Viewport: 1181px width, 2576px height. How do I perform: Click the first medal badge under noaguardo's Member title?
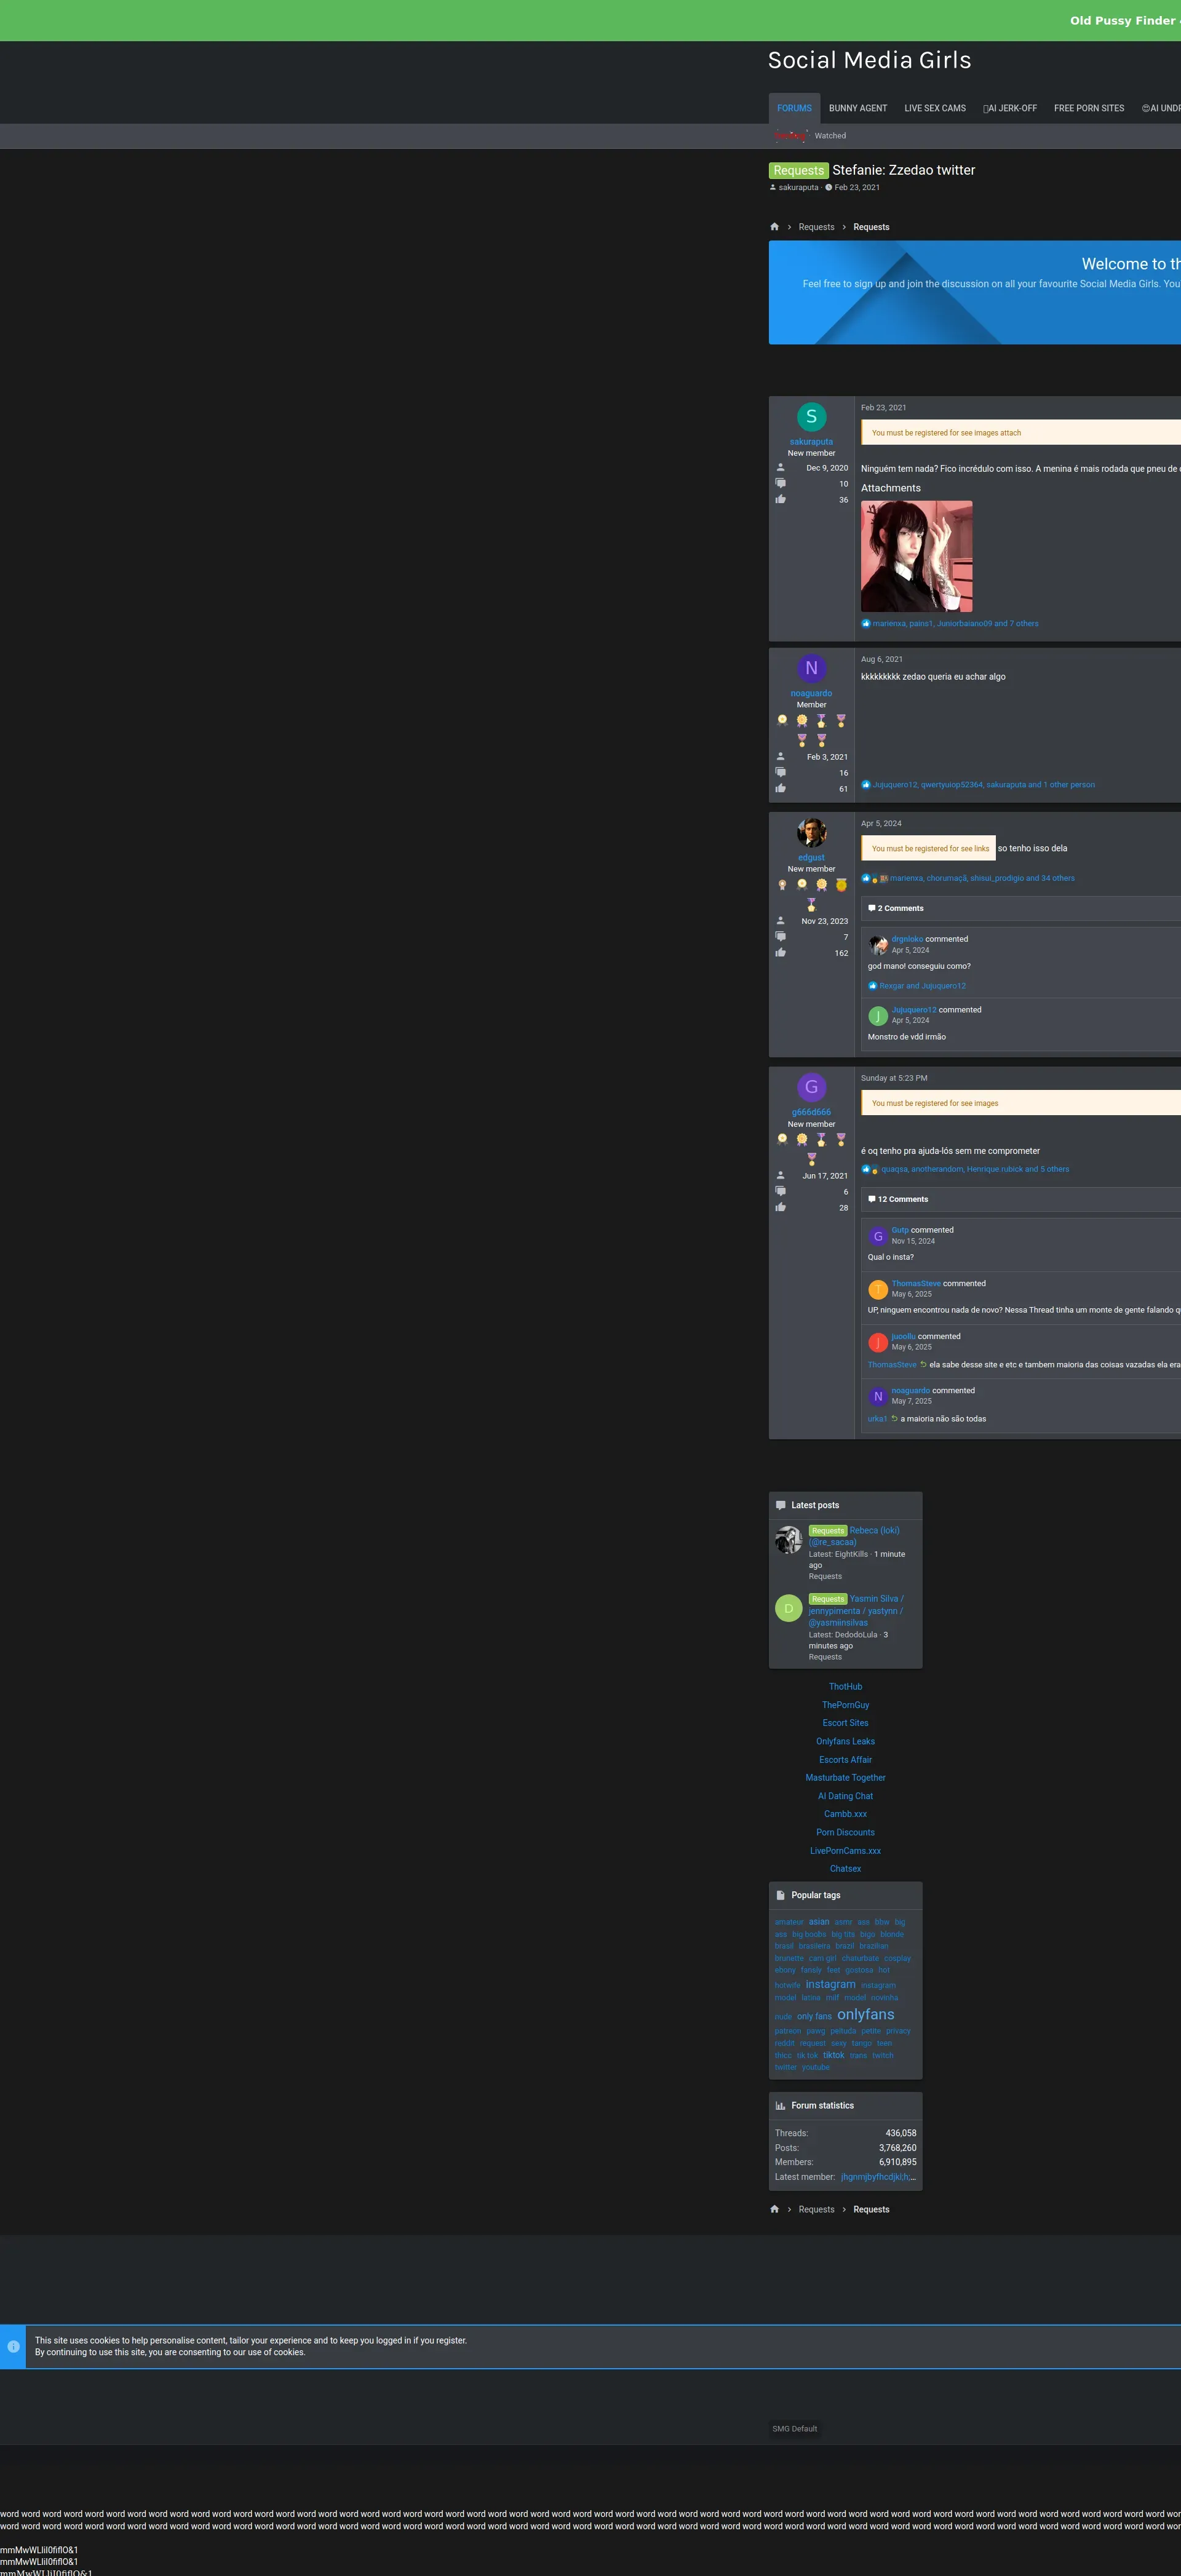pos(782,720)
